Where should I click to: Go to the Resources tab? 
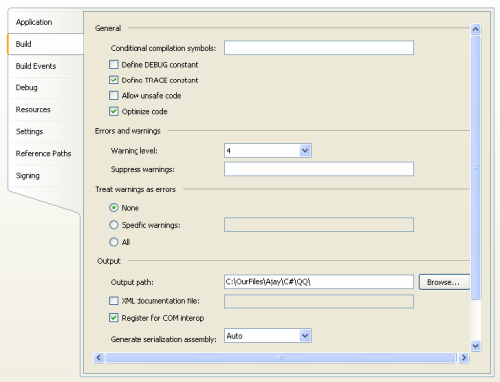tap(45, 110)
